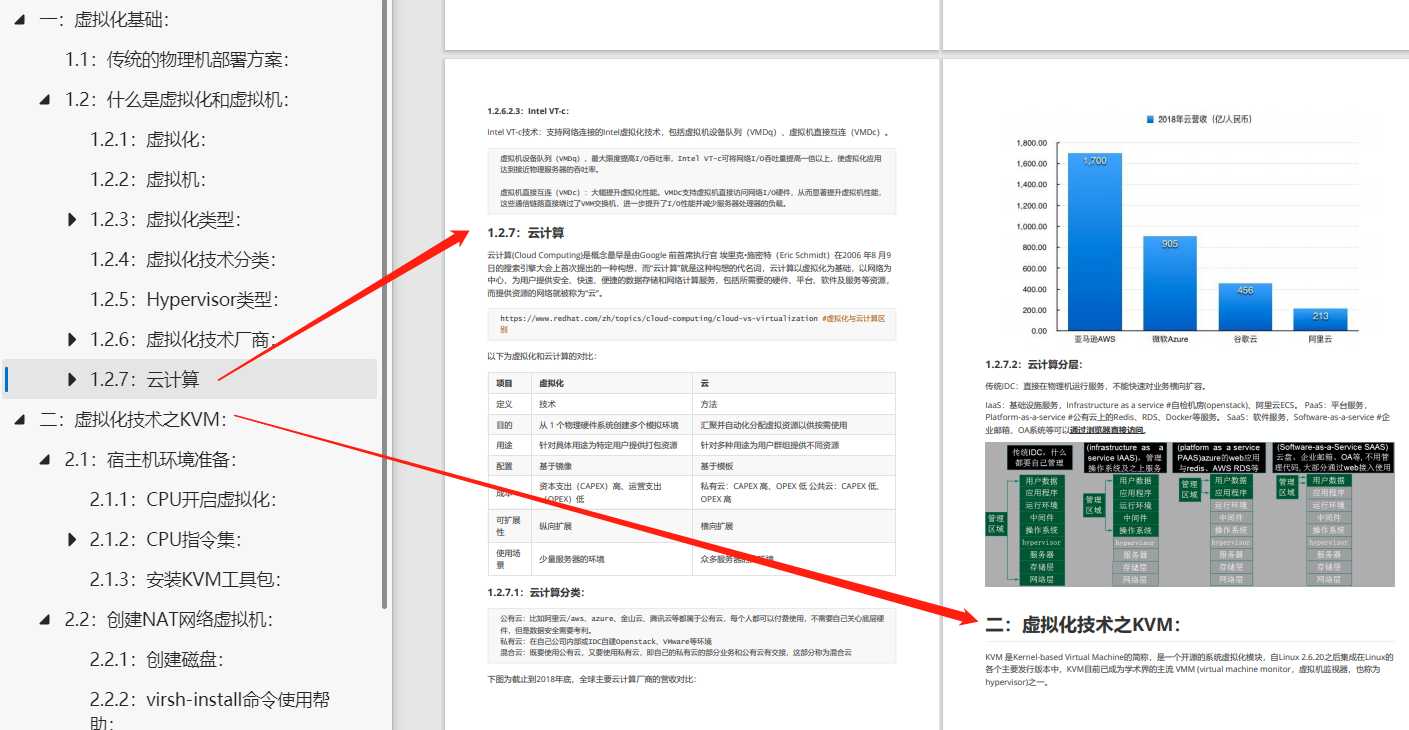
Task: Click the IaaS PaaS SaaS layers diagram
Action: coord(1189,514)
